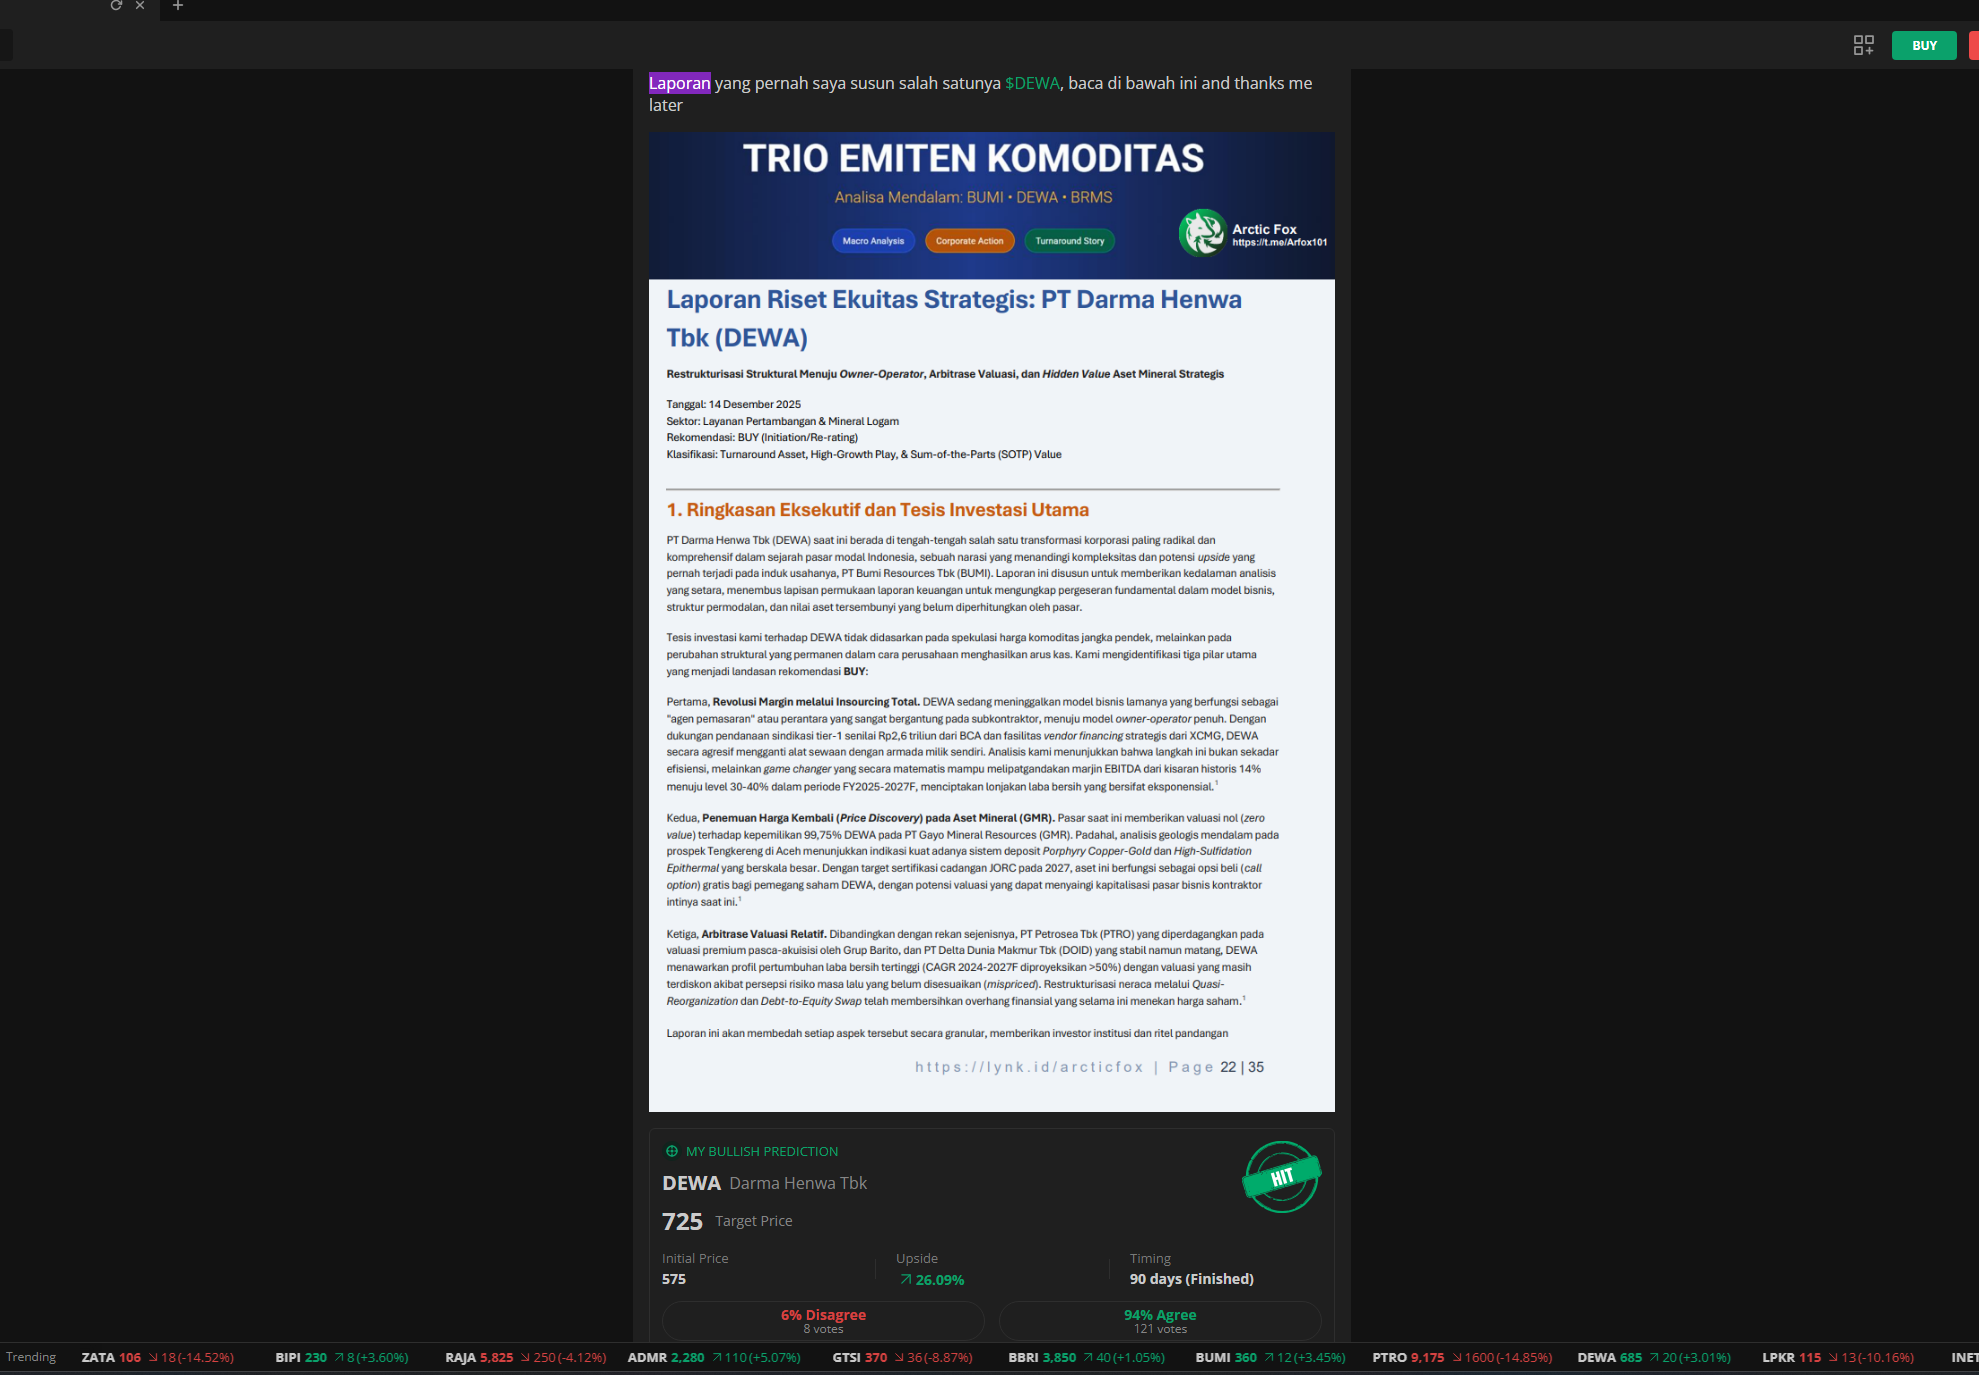Select the Turnaround Story pill
This screenshot has height=1375, width=1979.
pos(1069,241)
